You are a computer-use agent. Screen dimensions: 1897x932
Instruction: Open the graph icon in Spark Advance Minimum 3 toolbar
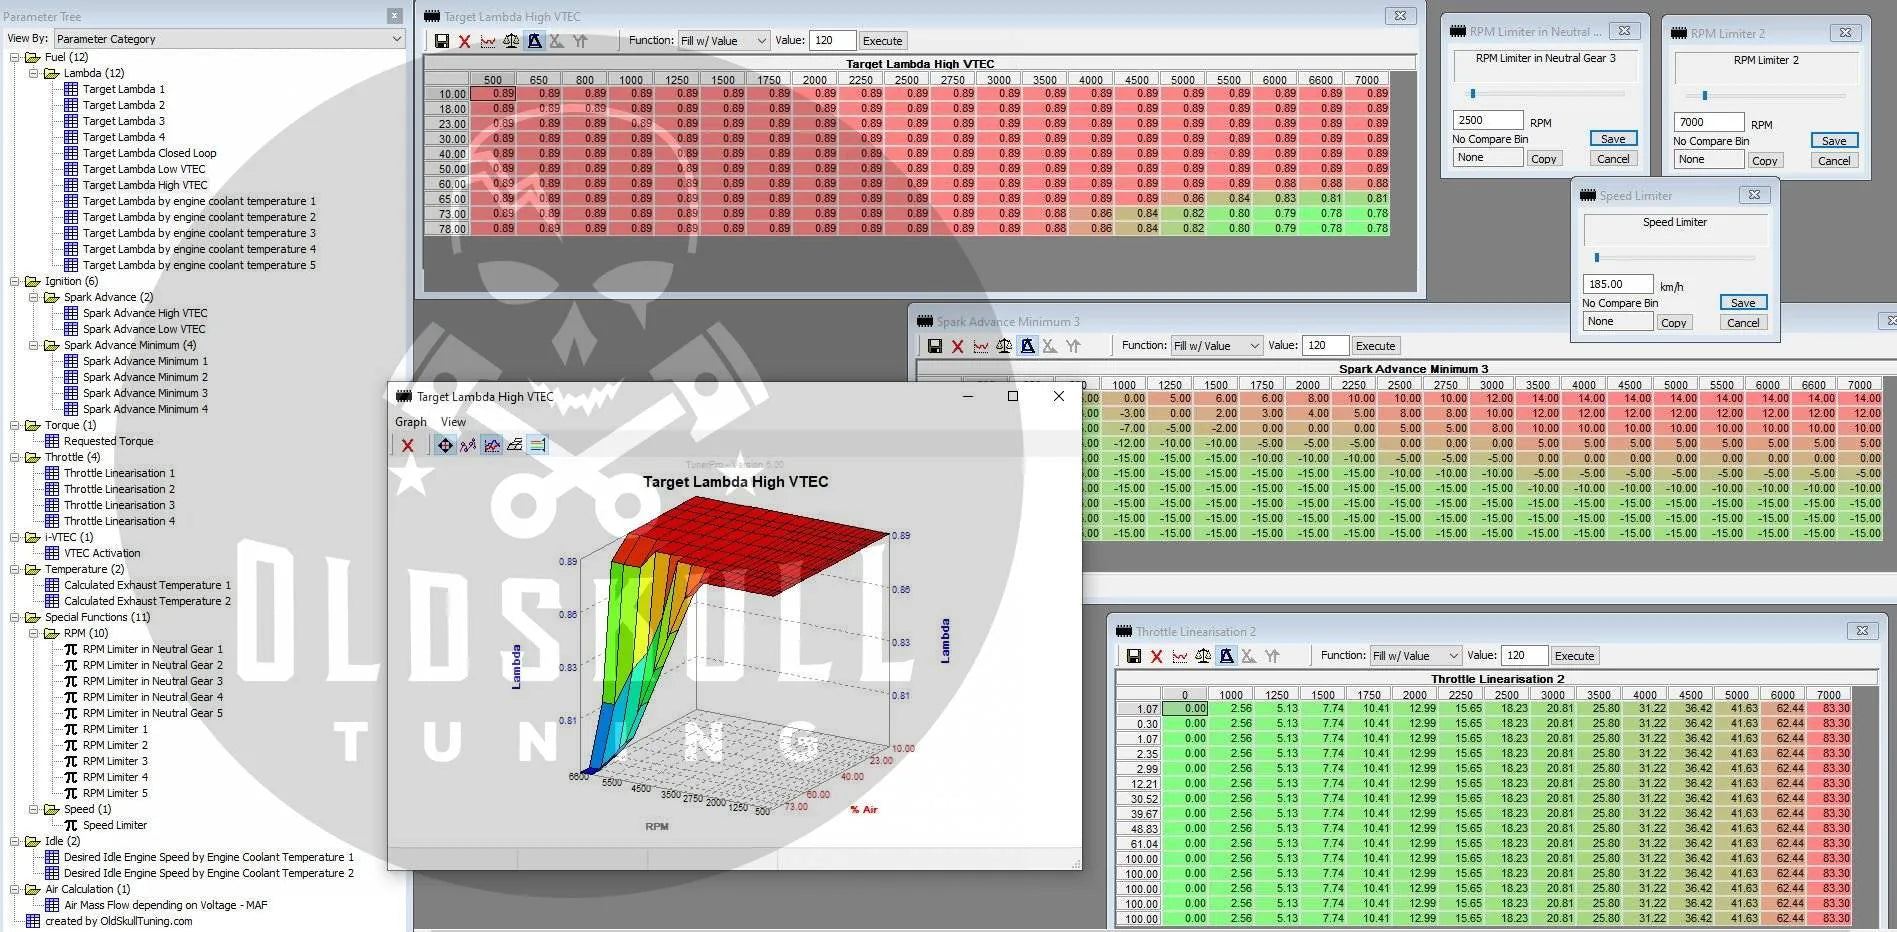coord(981,346)
